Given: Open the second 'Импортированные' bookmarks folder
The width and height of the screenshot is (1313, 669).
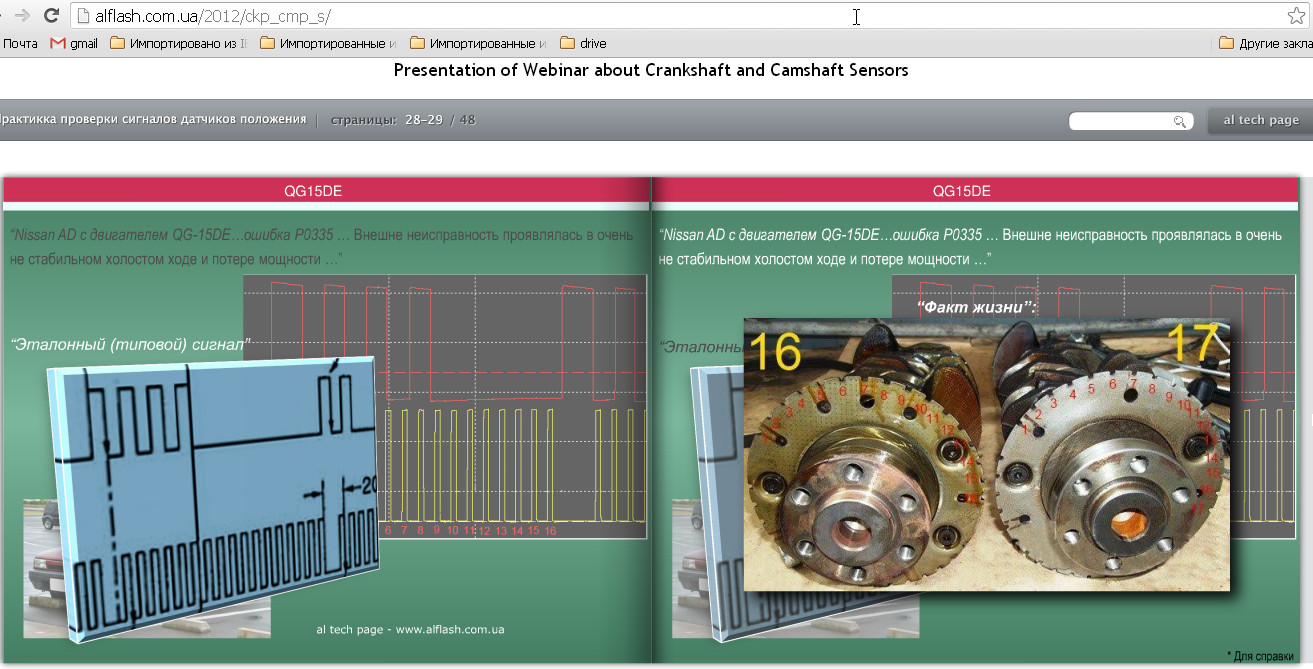Looking at the screenshot, I should pyautogui.click(x=328, y=43).
